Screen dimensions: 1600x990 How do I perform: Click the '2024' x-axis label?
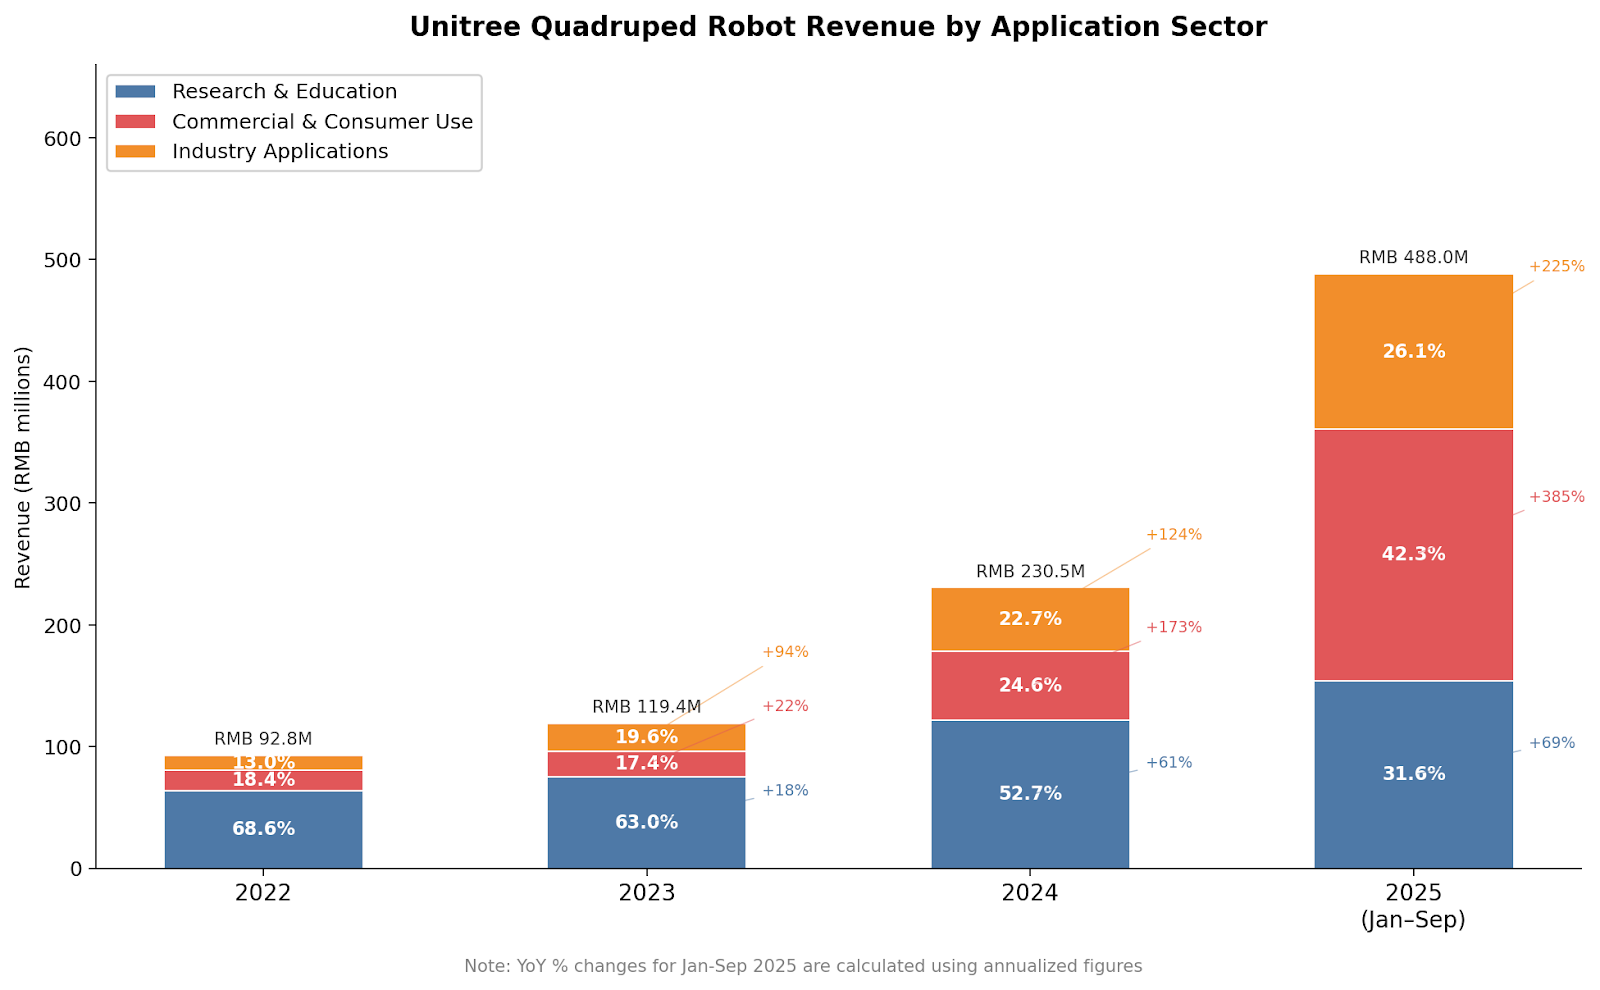1030,893
